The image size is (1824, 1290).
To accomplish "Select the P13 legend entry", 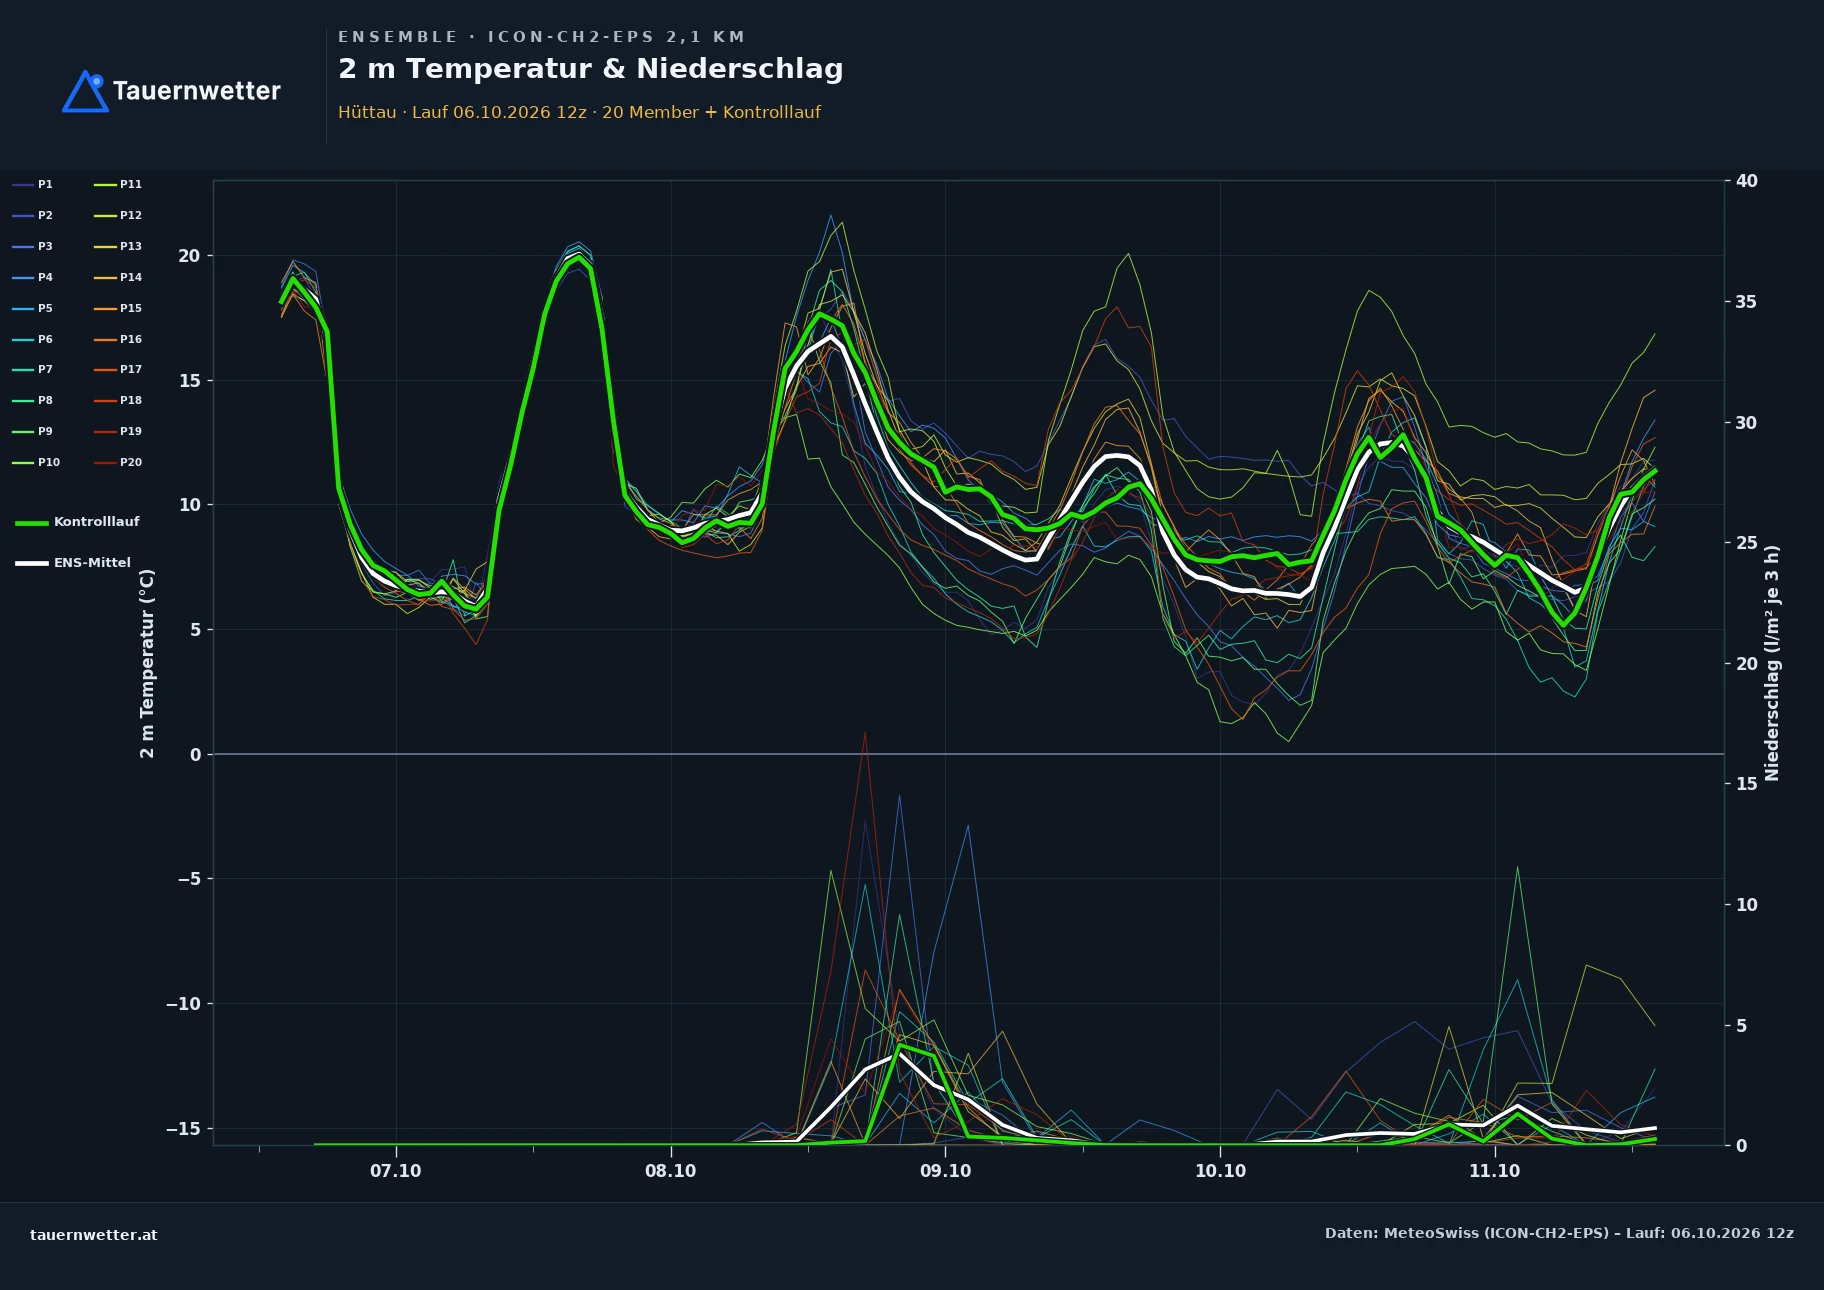I will (118, 246).
